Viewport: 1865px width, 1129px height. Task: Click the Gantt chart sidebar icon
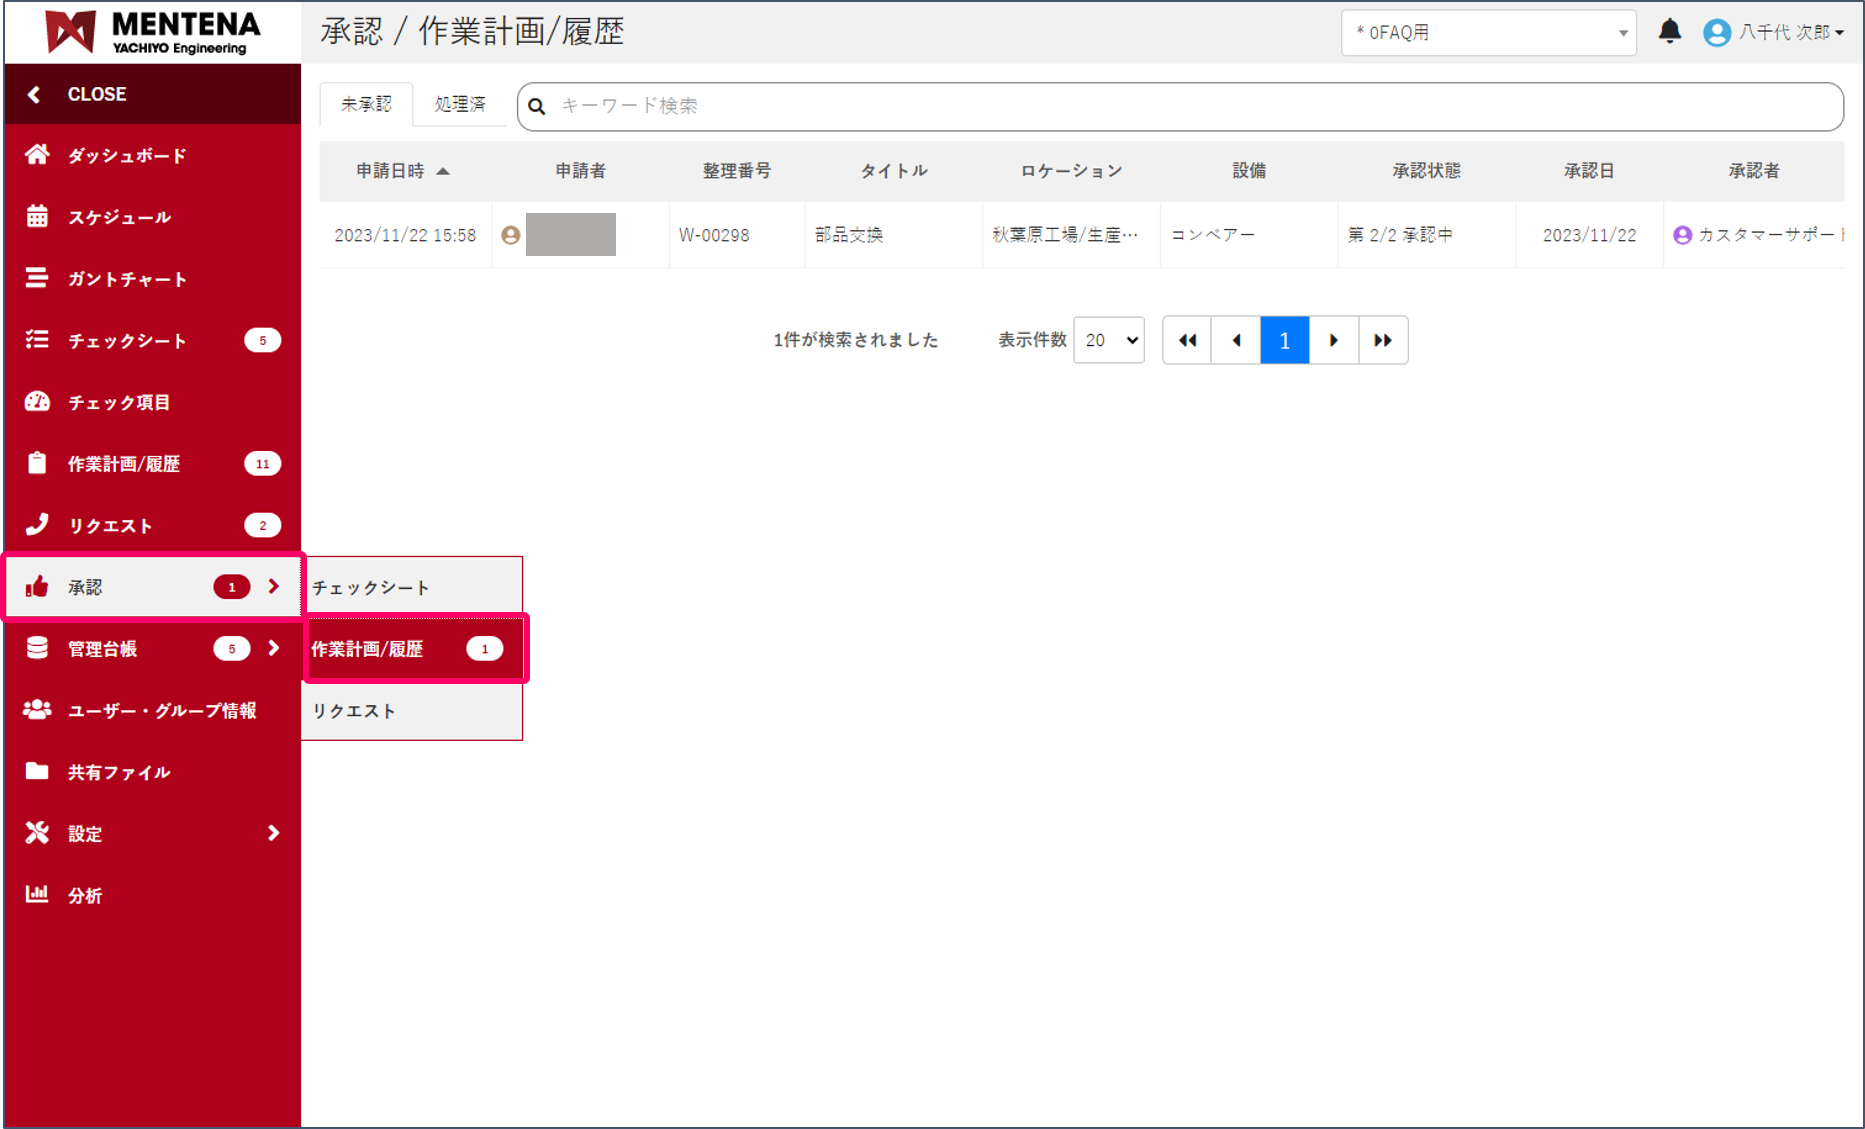[x=37, y=278]
